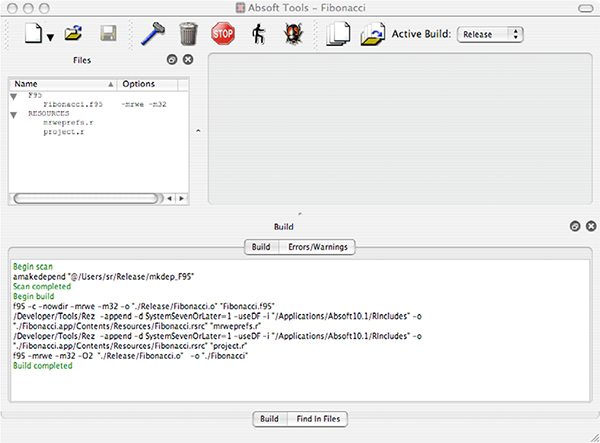Sort by the Name column header

pos(63,84)
